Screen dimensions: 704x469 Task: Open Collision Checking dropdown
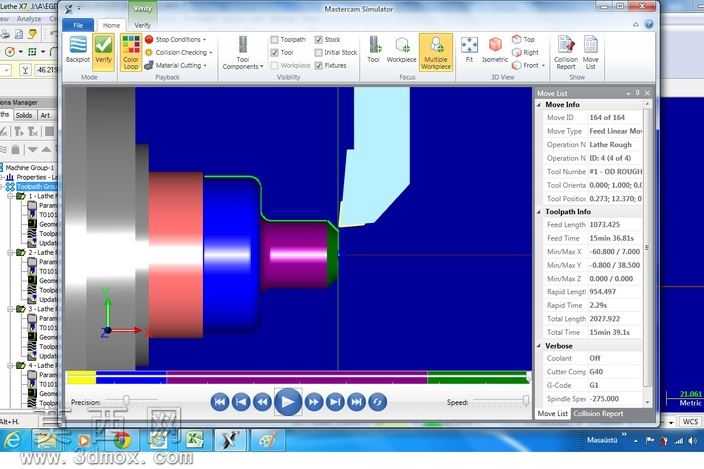tap(179, 53)
